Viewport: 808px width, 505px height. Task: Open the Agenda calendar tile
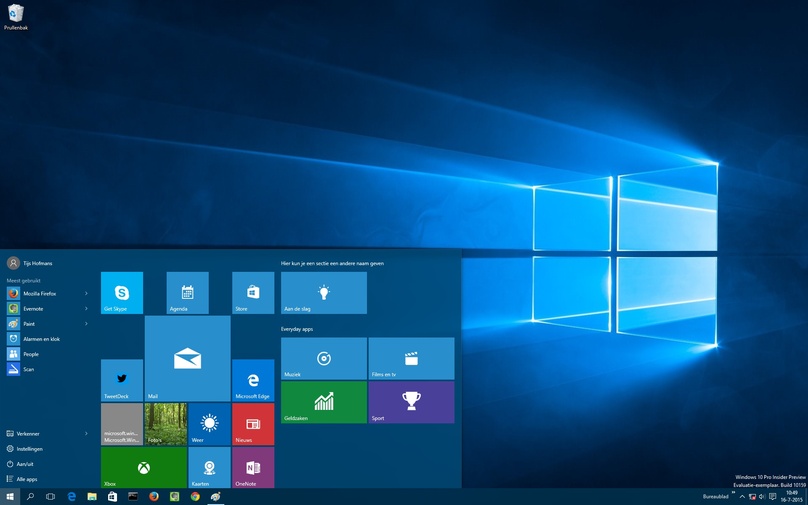(x=188, y=293)
